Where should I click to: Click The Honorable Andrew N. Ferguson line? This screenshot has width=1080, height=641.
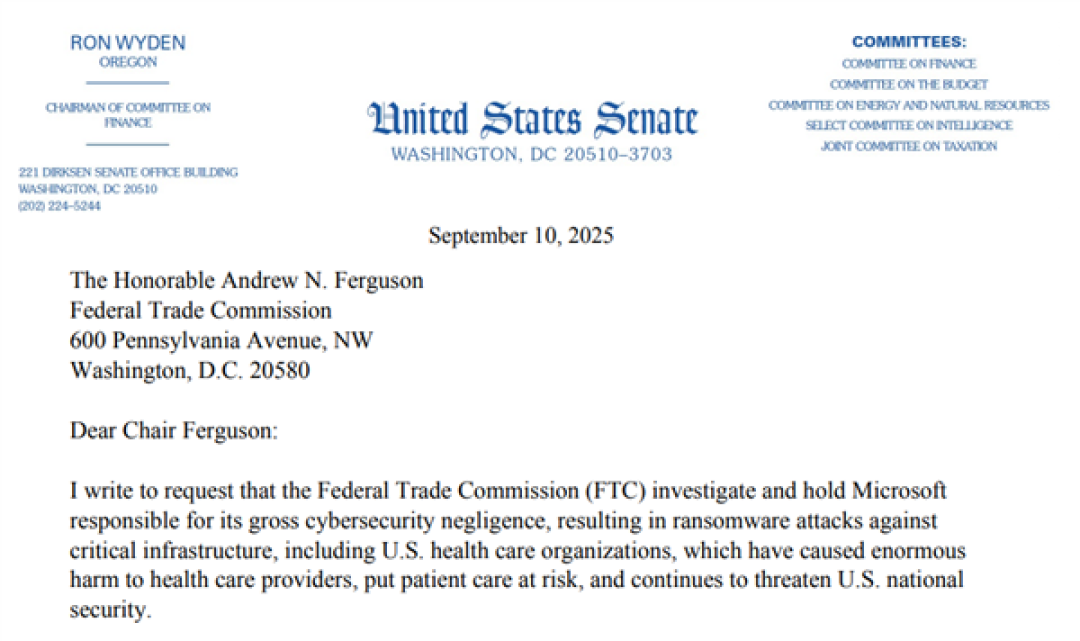247,280
